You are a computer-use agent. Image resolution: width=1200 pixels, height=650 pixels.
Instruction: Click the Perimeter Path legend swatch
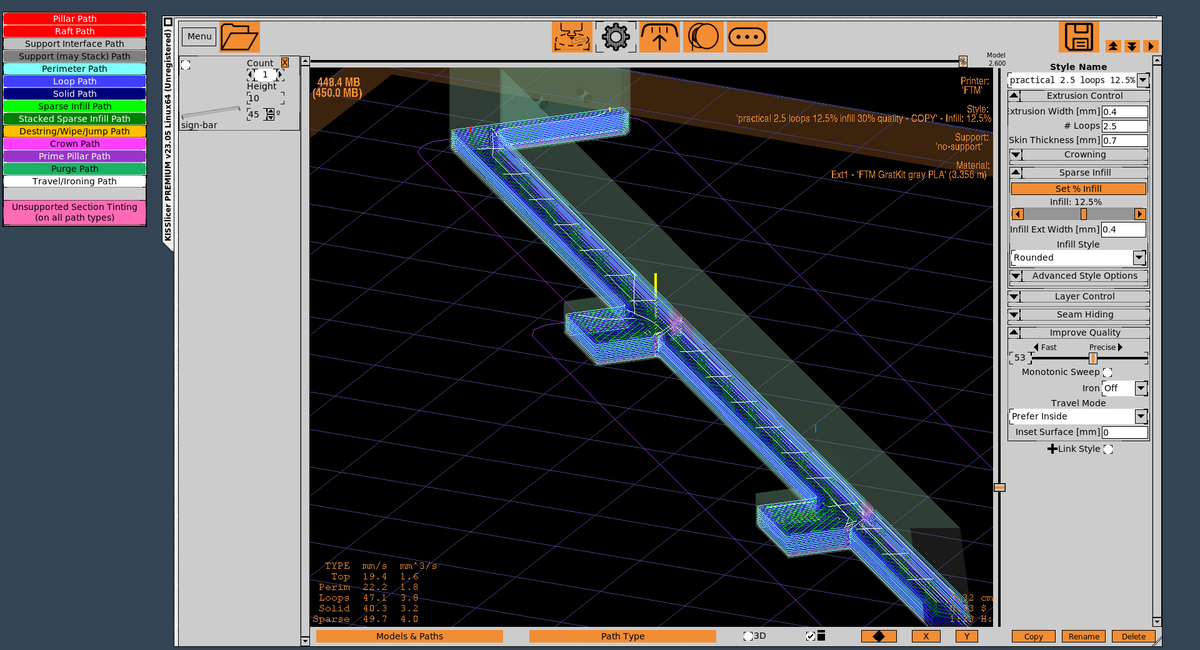[x=75, y=69]
